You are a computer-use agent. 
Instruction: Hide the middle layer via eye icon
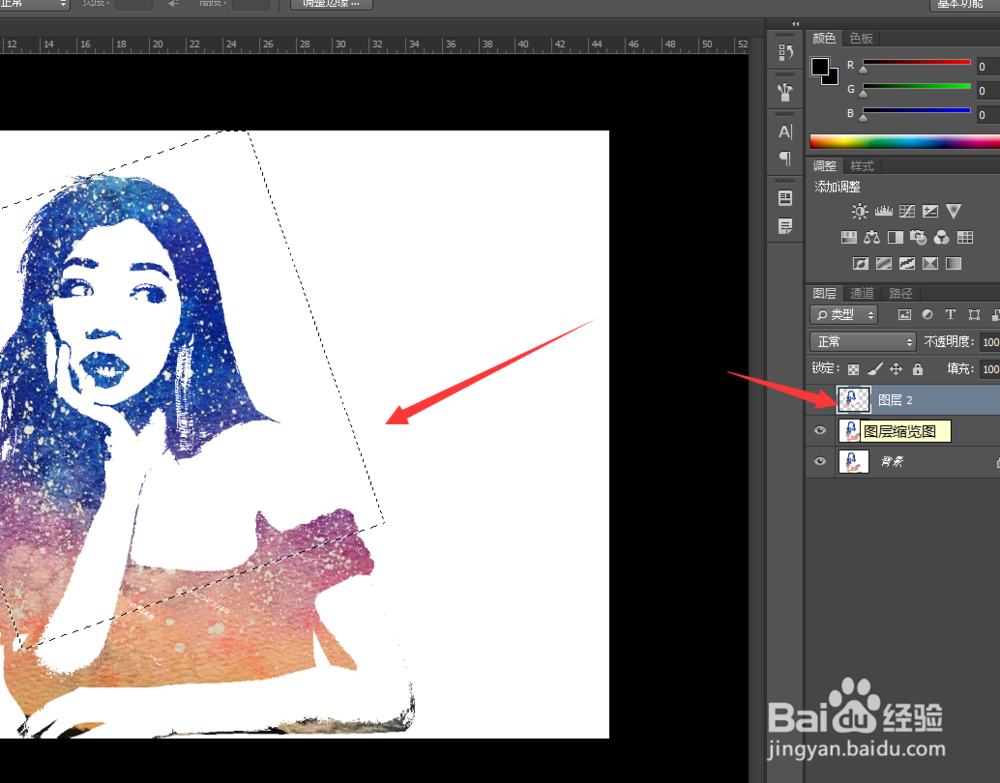coord(820,430)
